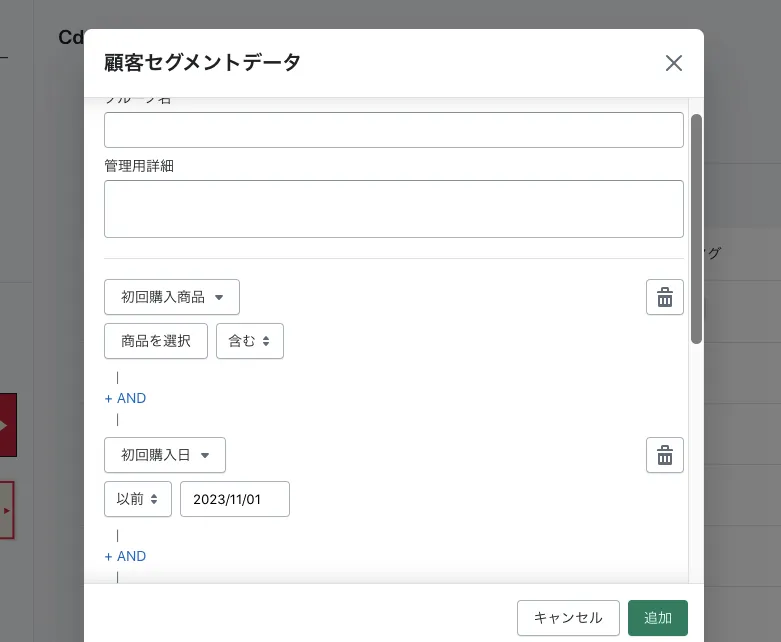Change the 以前 date comparison selector
781x642 pixels.
(x=138, y=499)
